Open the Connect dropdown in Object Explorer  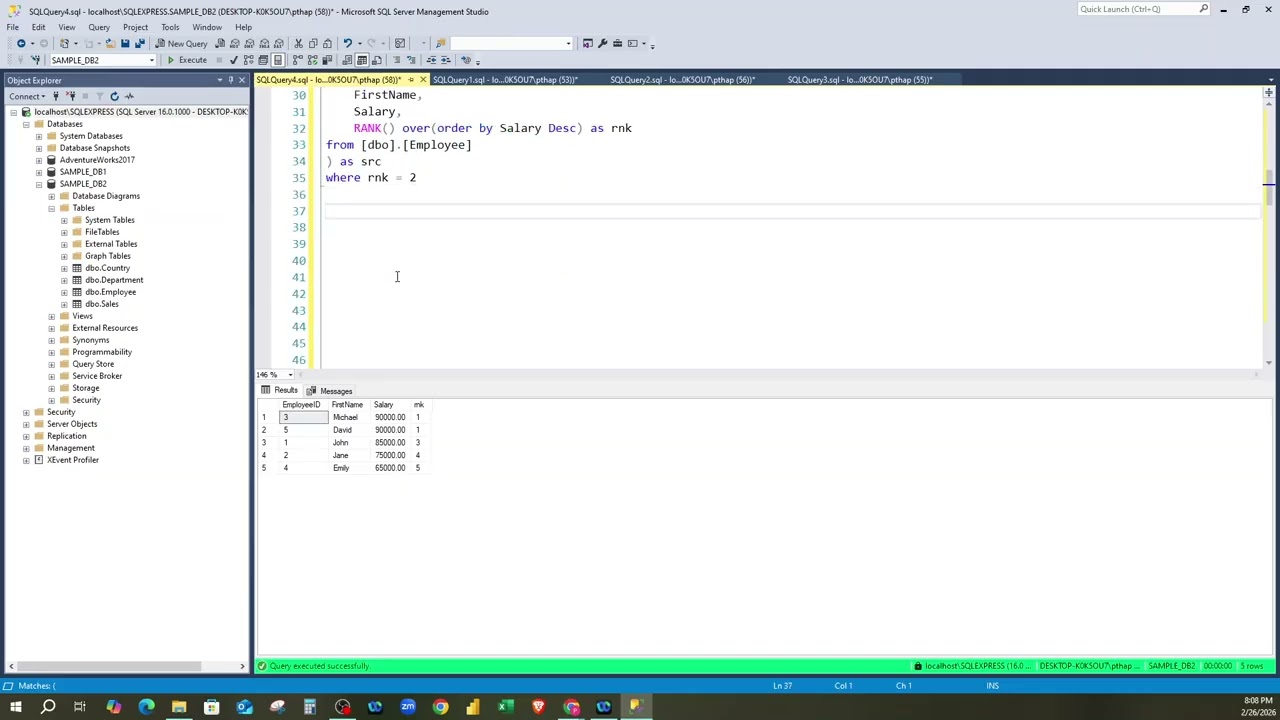click(26, 96)
